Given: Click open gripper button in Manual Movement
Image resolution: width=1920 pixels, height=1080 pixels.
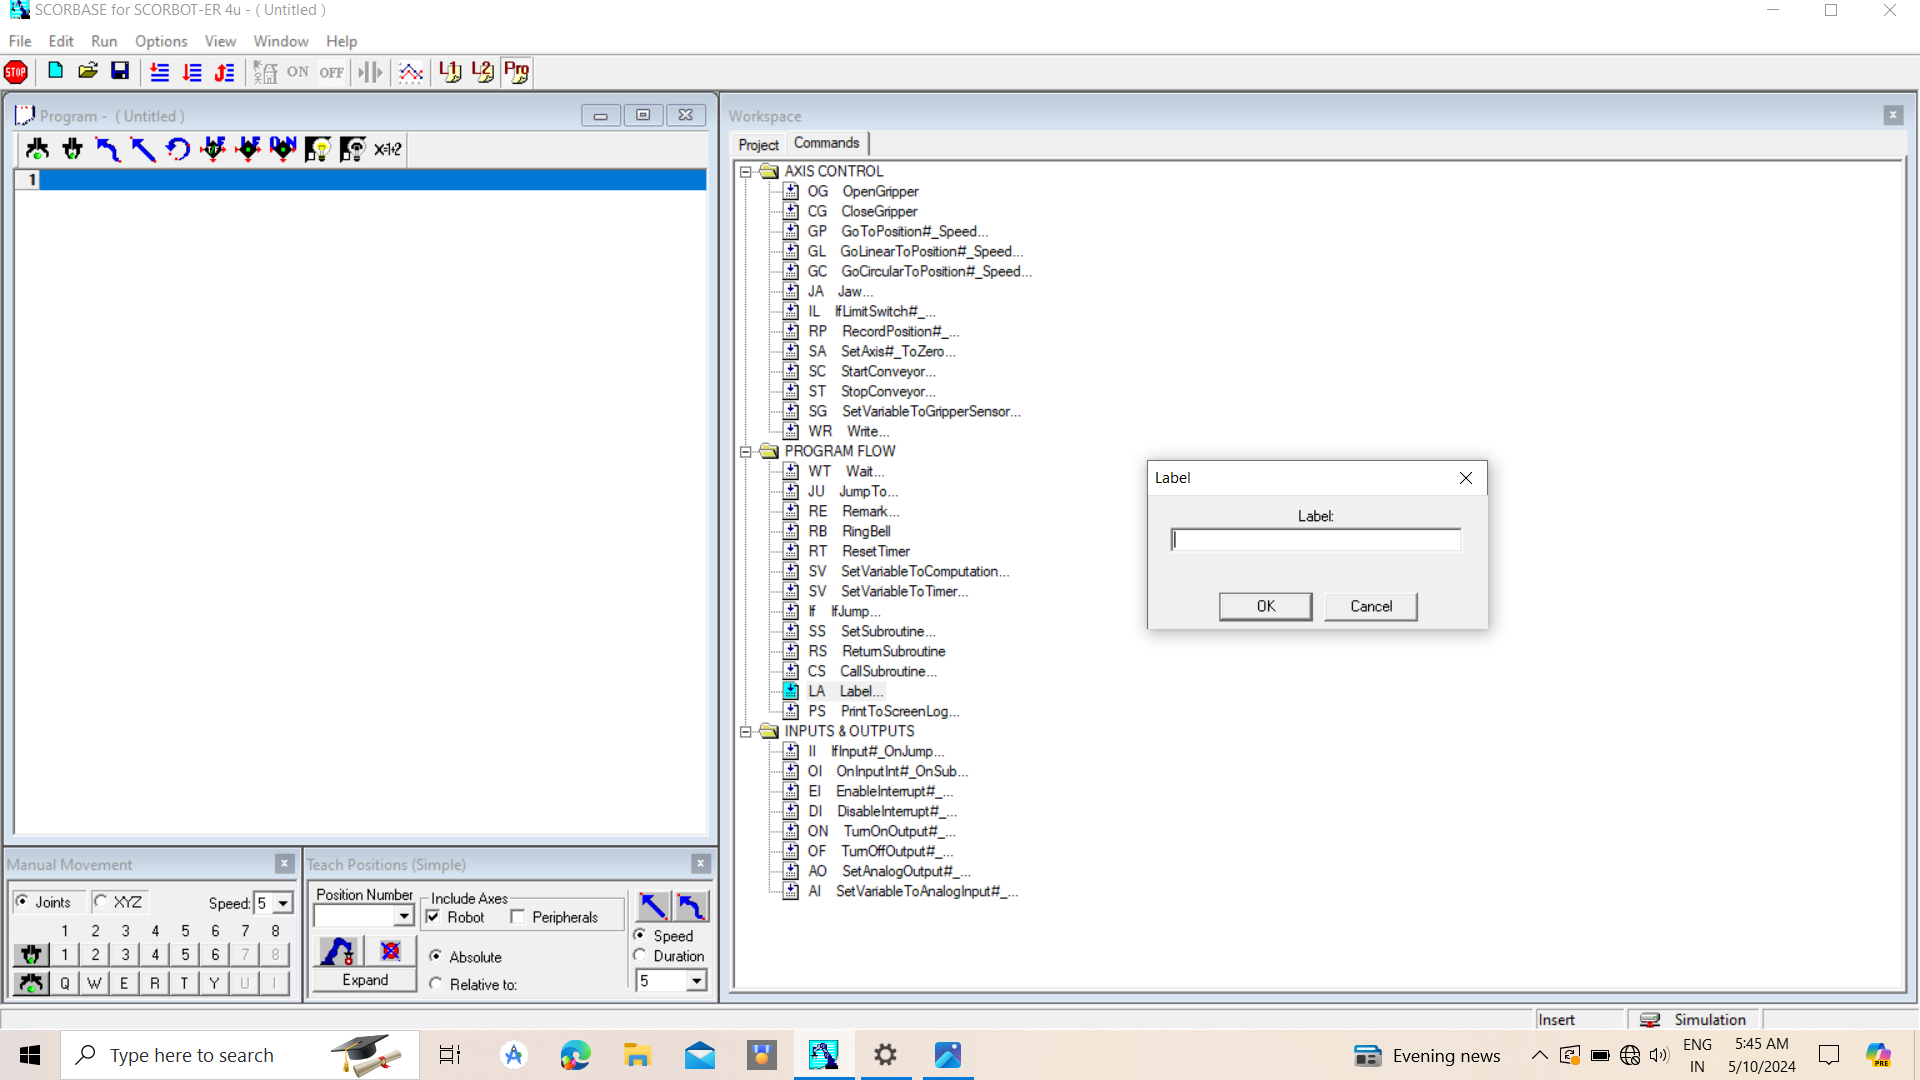Looking at the screenshot, I should (x=31, y=983).
